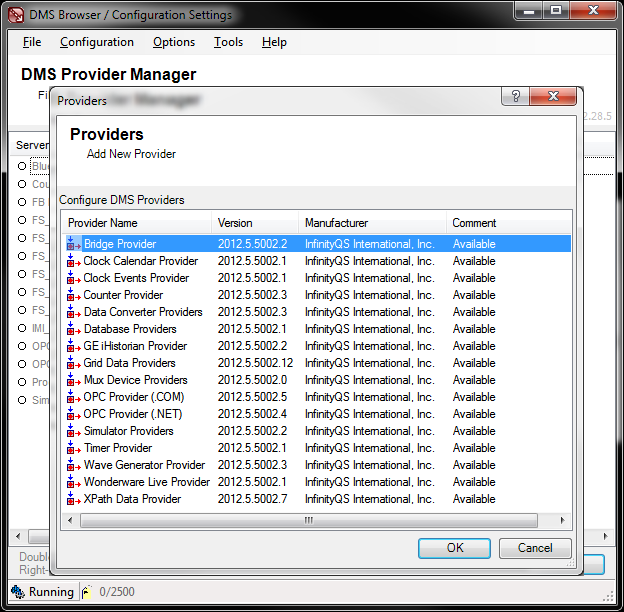
Task: Click the Wonderware Live Provider icon
Action: (74, 482)
